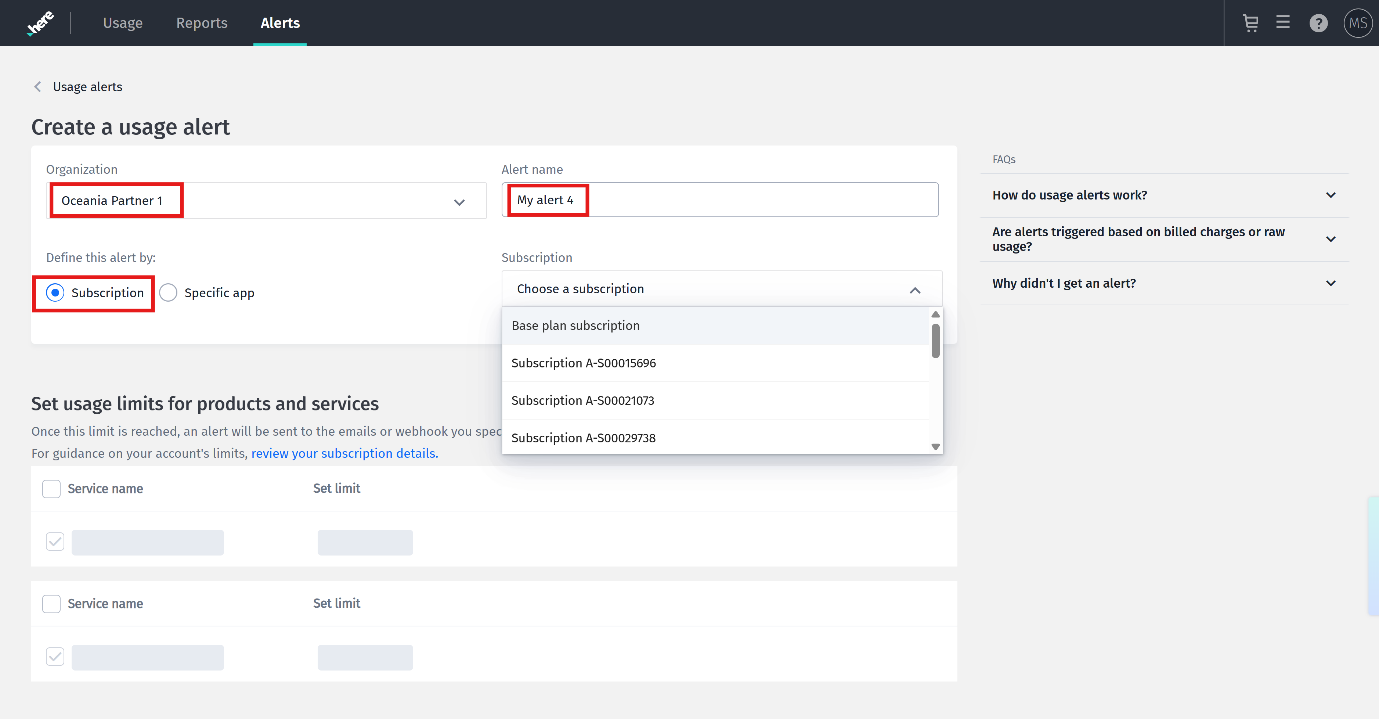This screenshot has width=1379, height=719.
Task: Click the dropdown list scroll down arrow
Action: point(936,447)
